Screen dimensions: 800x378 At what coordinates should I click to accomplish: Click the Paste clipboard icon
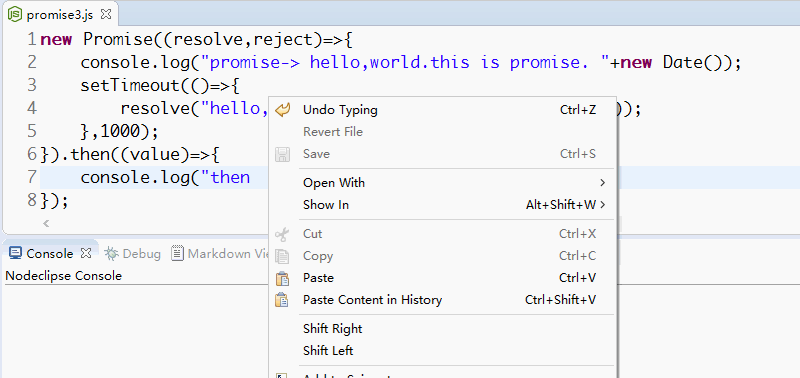[282, 278]
